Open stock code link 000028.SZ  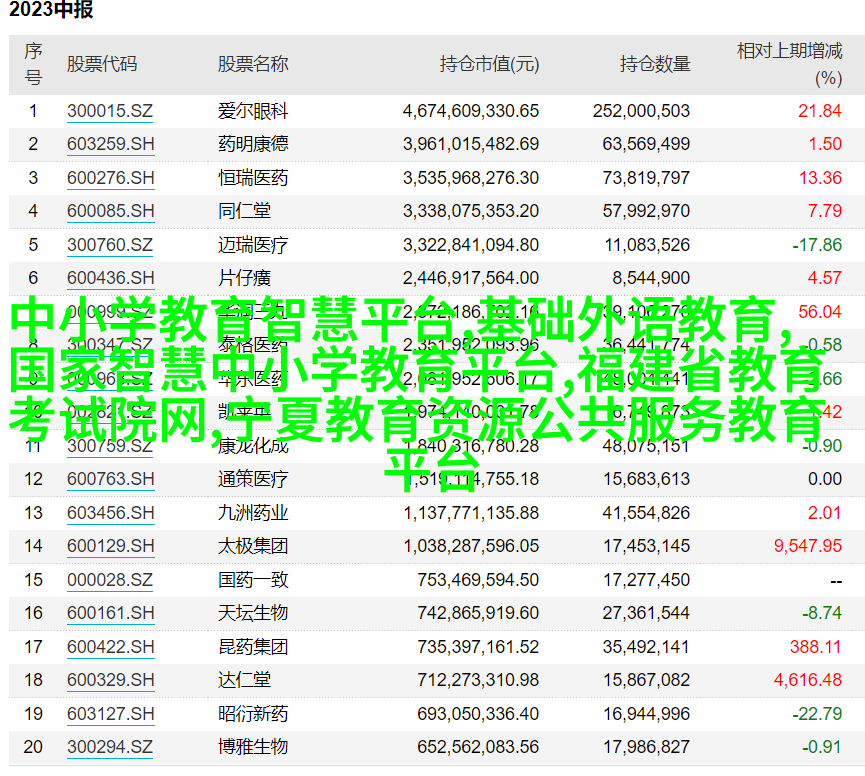pos(110,580)
